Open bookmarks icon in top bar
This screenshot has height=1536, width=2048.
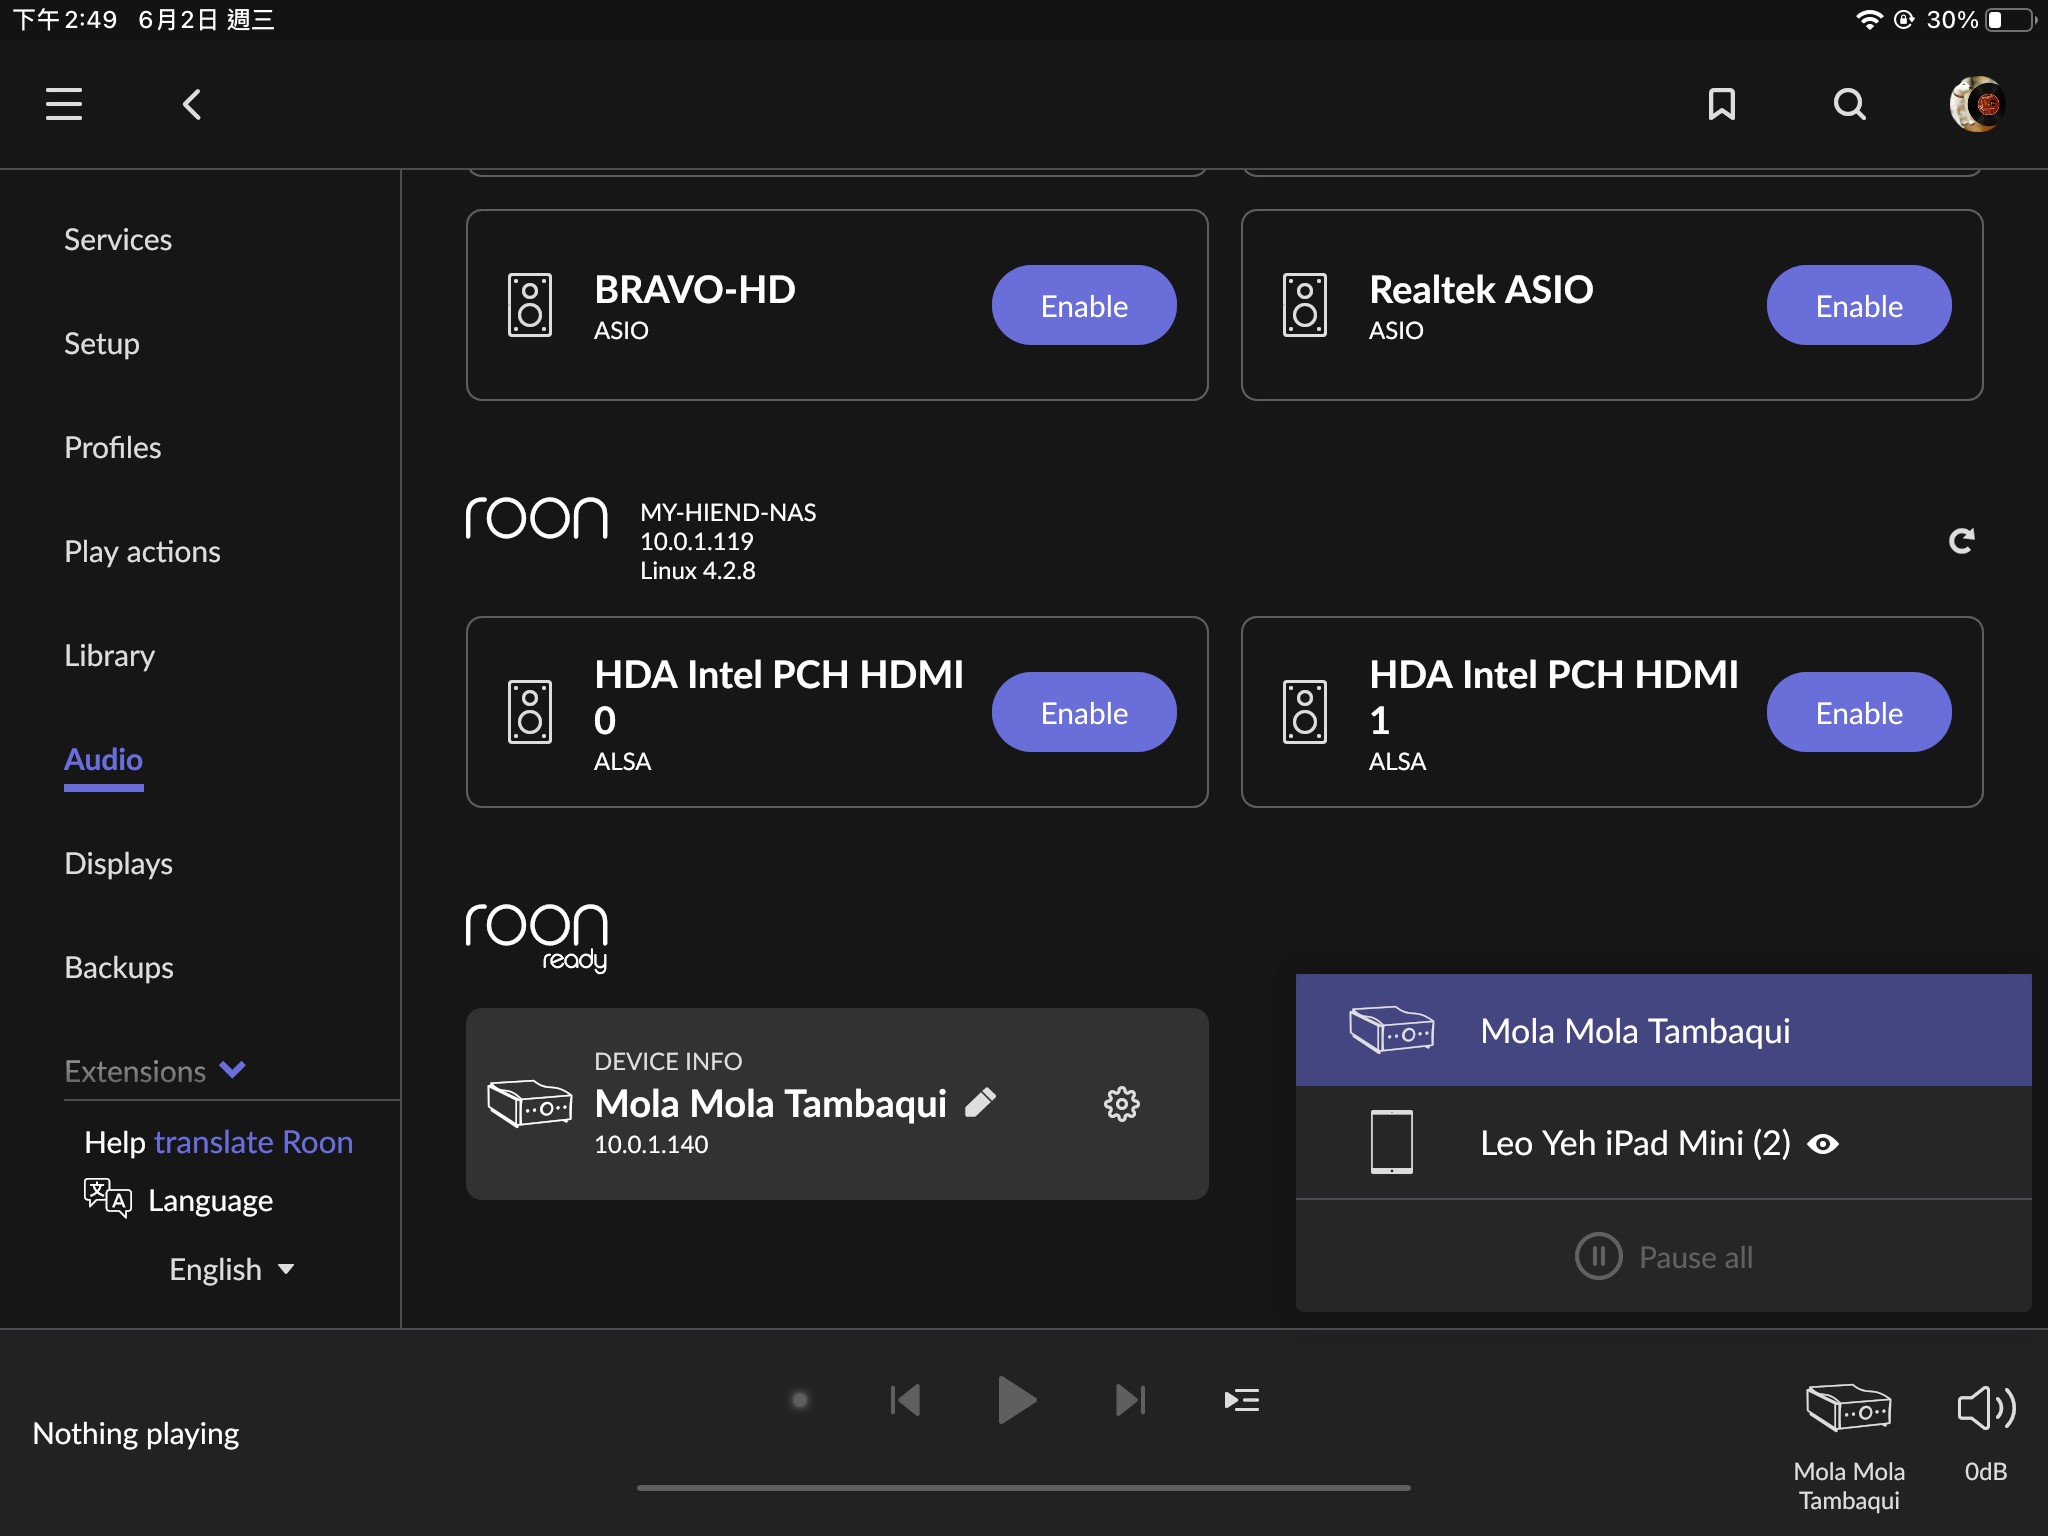pyautogui.click(x=1722, y=104)
